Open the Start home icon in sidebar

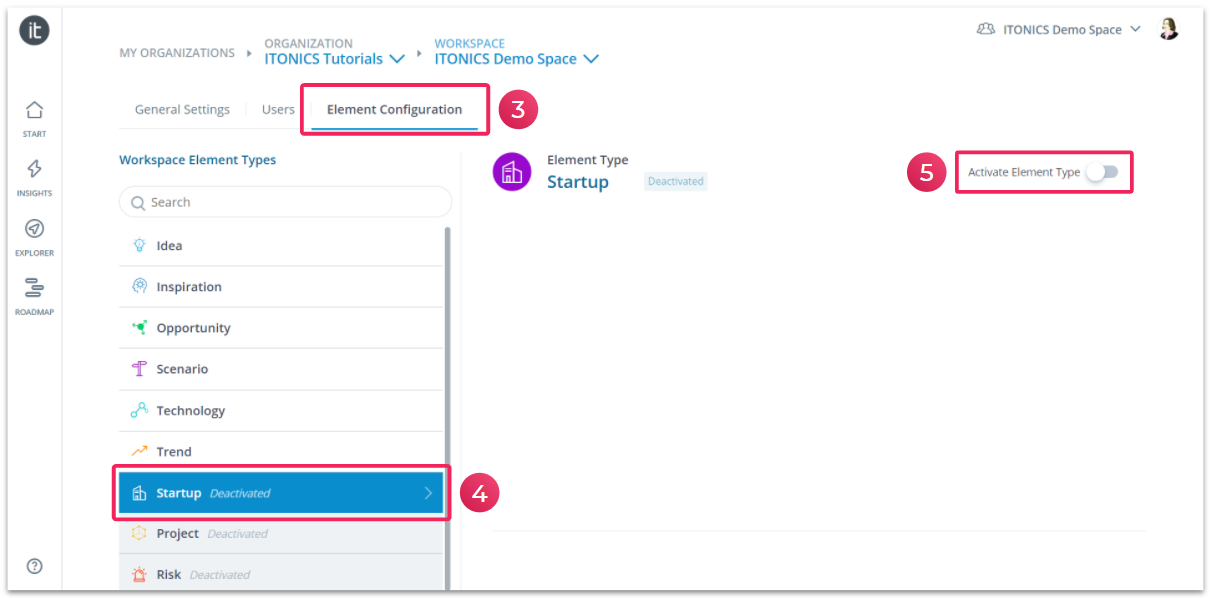[34, 111]
